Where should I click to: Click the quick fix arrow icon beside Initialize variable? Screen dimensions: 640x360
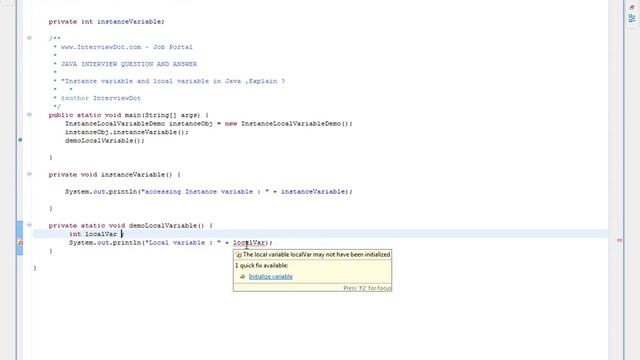point(242,277)
